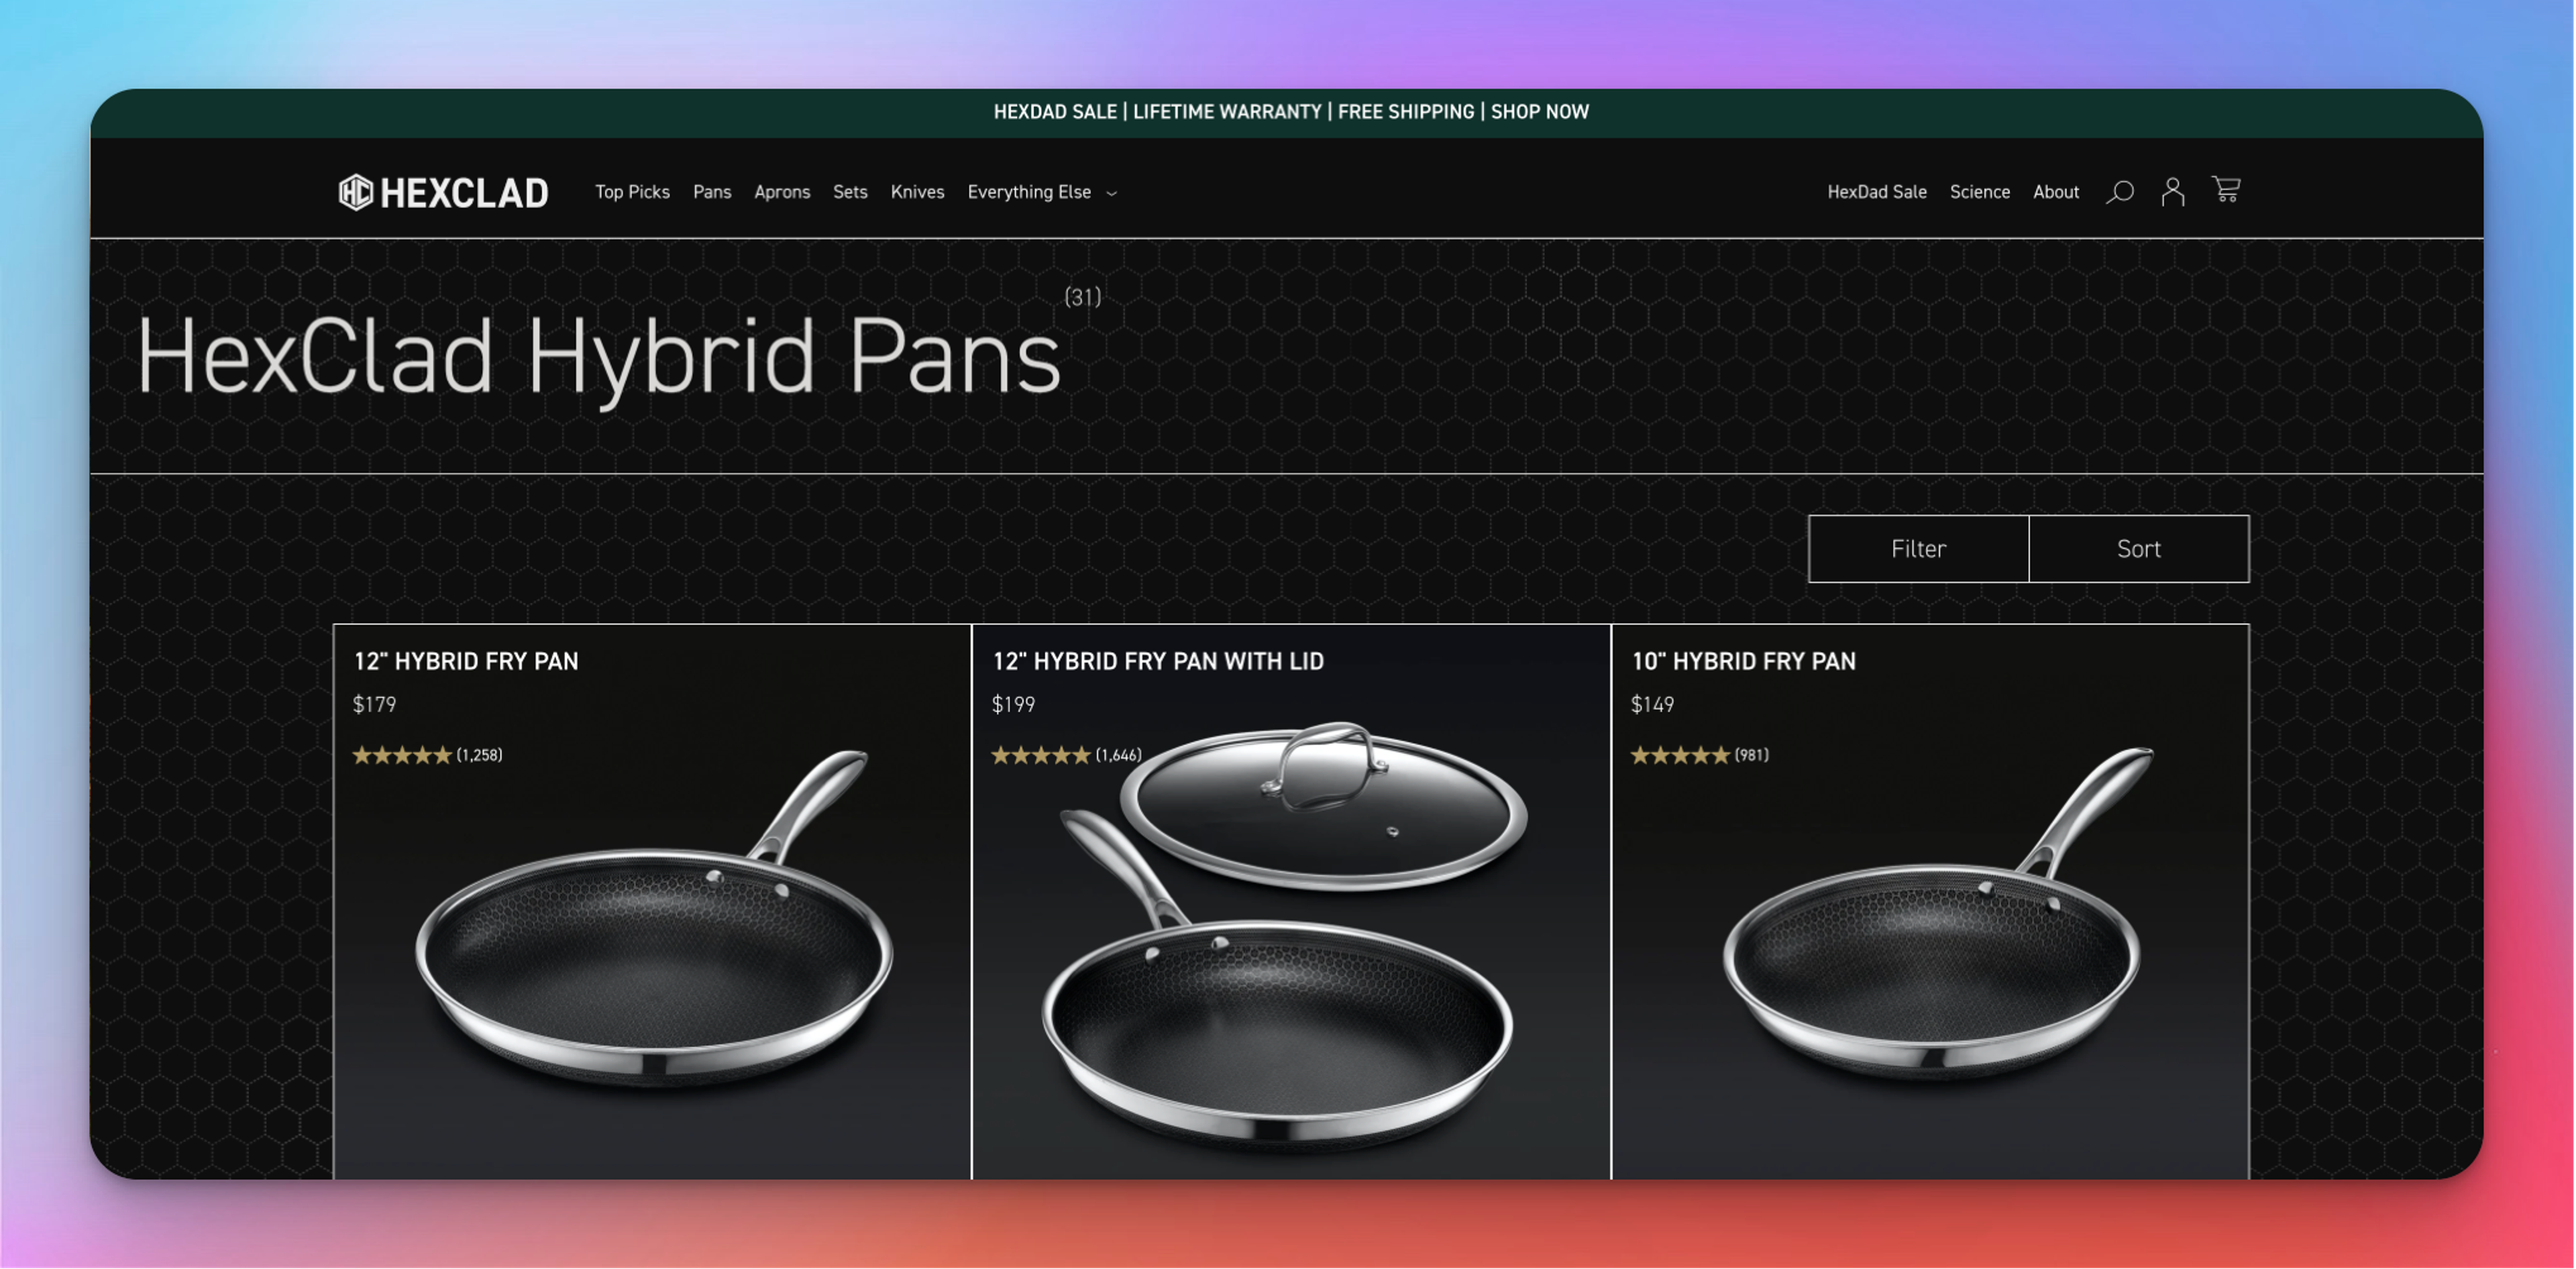Open the search icon
2576x1269 pixels.
tap(2121, 190)
